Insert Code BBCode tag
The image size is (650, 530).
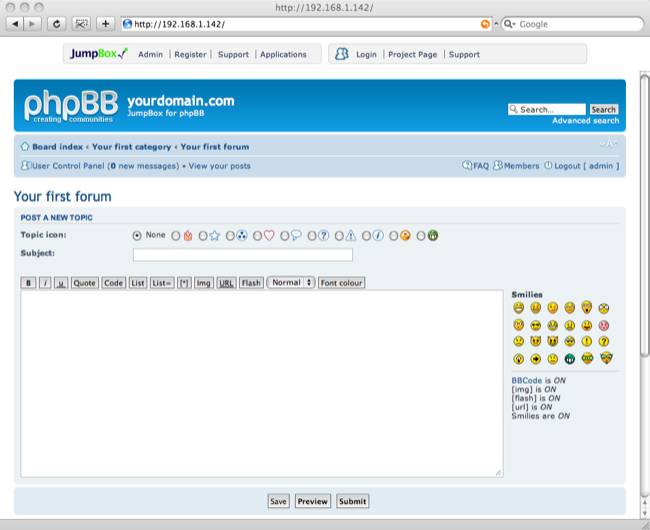pos(114,283)
